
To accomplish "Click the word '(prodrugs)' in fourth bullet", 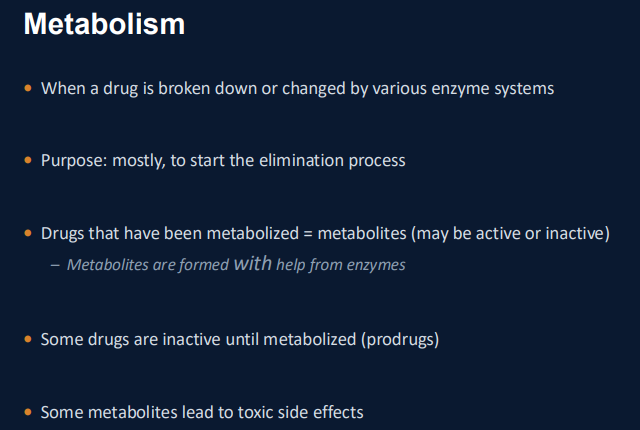I will click(400, 340).
